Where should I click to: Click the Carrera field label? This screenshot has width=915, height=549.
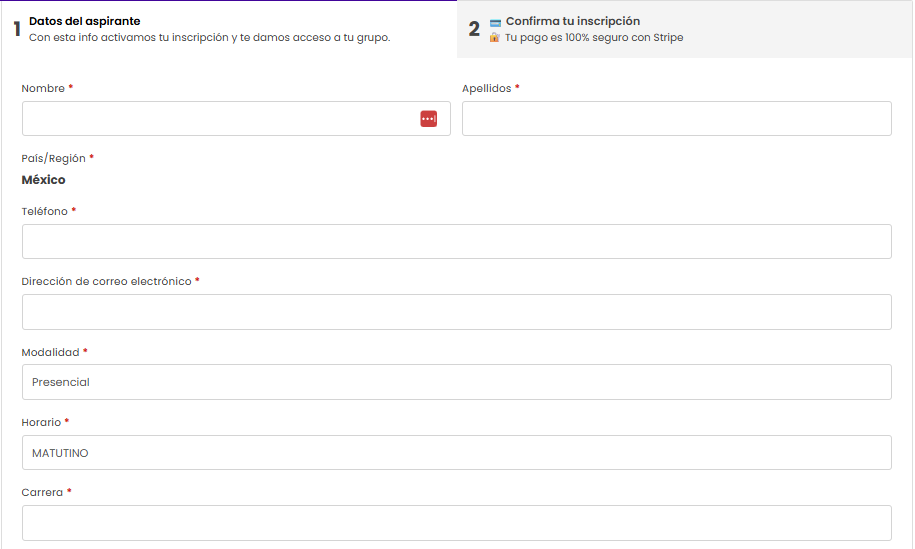click(42, 492)
